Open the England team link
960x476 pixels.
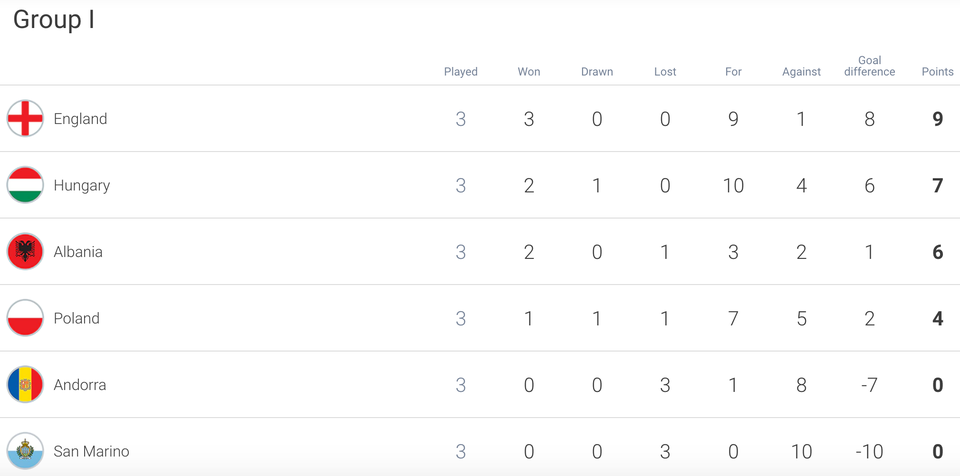(x=80, y=119)
